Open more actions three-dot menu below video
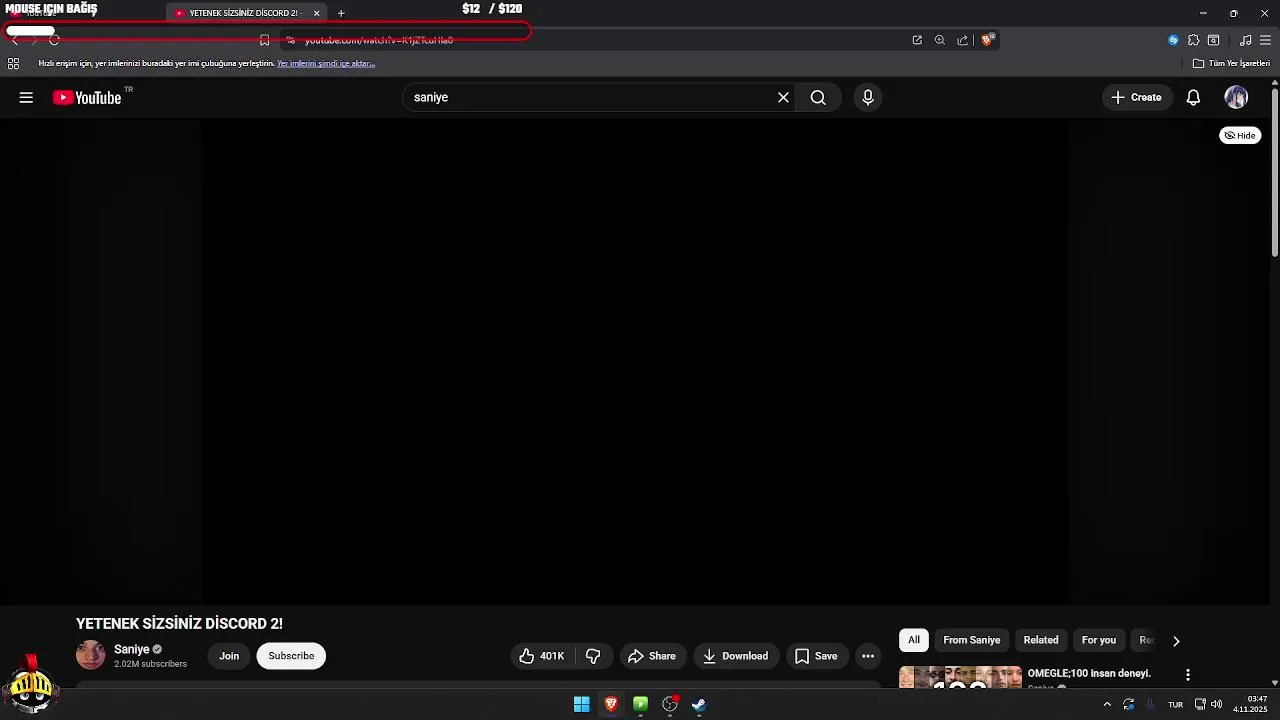 tap(868, 656)
